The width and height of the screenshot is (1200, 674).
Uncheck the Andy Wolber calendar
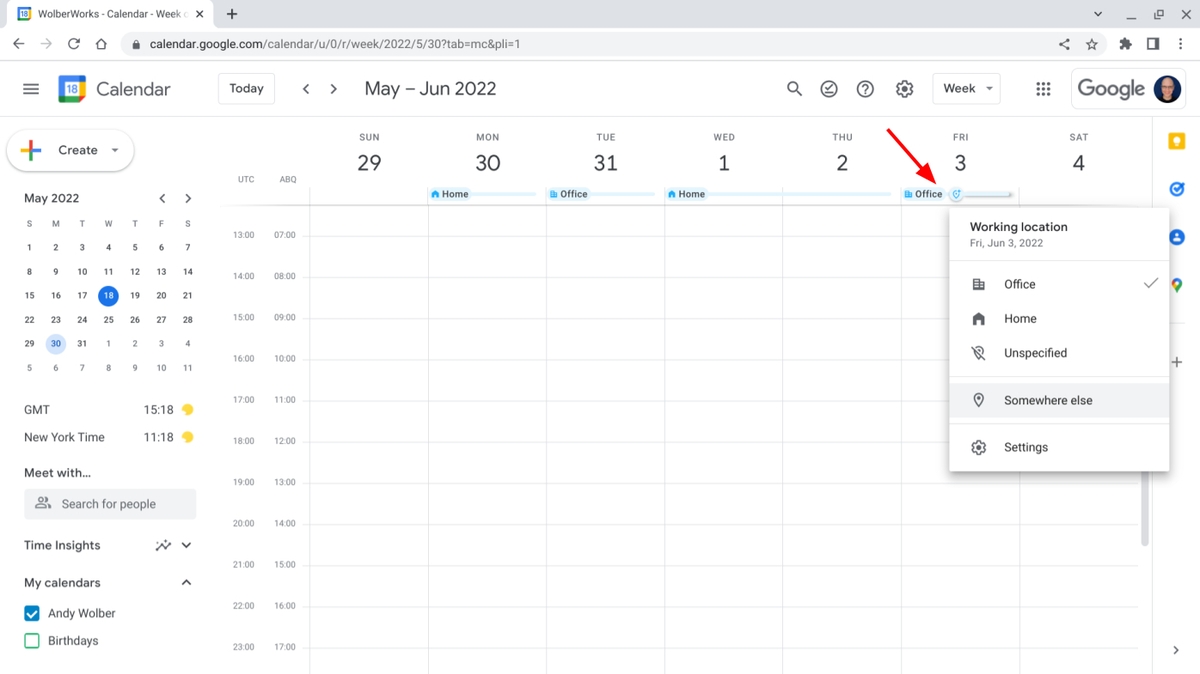click(31, 613)
